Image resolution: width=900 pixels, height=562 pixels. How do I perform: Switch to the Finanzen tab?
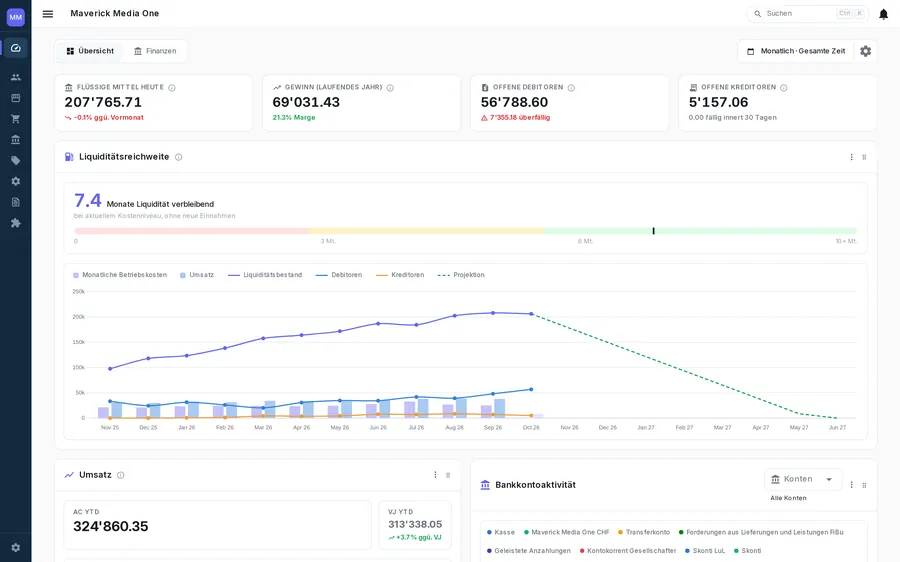[155, 51]
